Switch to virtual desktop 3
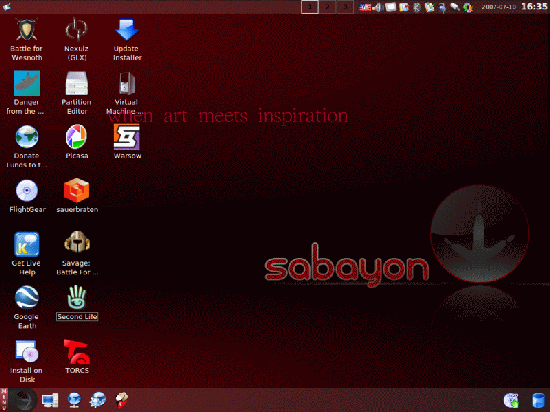 point(345,7)
